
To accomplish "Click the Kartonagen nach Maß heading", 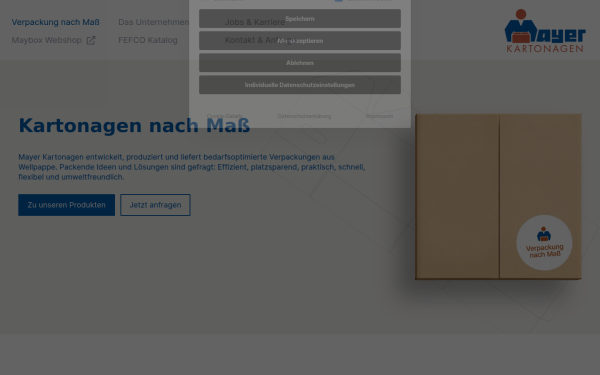I will tap(134, 126).
